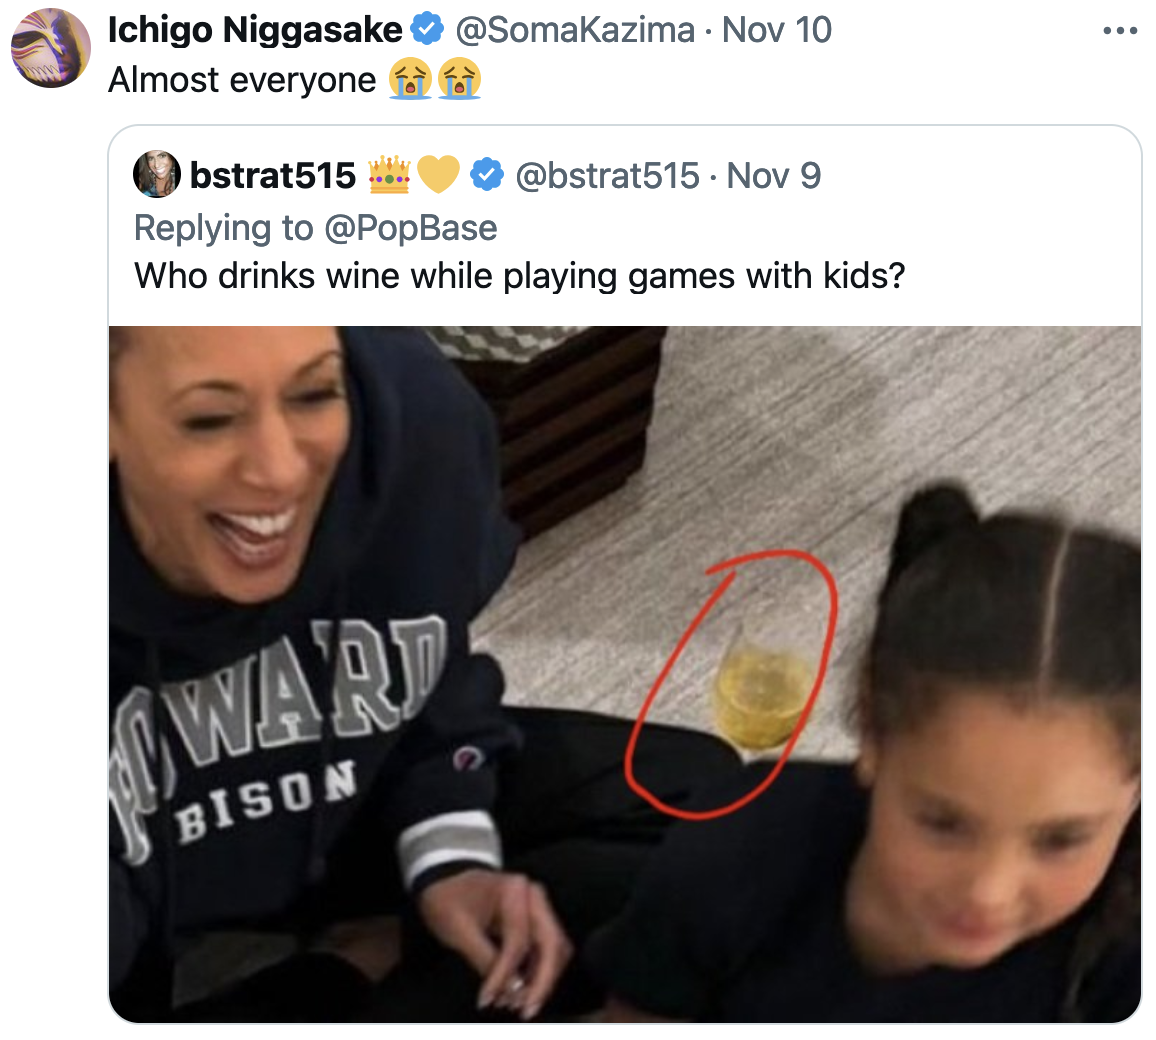The height and width of the screenshot is (1040, 1156).
Task: Click the @bstrat515 handle
Action: click(x=607, y=176)
